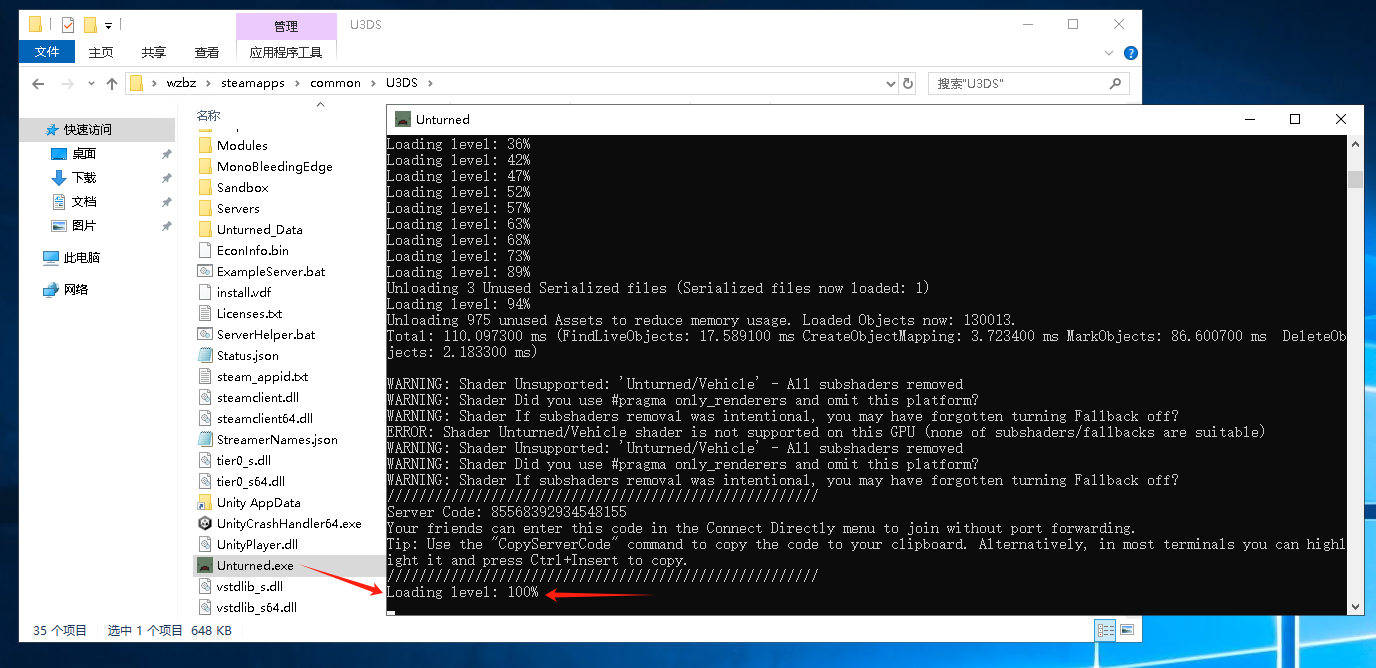Select the file named install.vdf
The height and width of the screenshot is (668, 1376).
[x=244, y=292]
